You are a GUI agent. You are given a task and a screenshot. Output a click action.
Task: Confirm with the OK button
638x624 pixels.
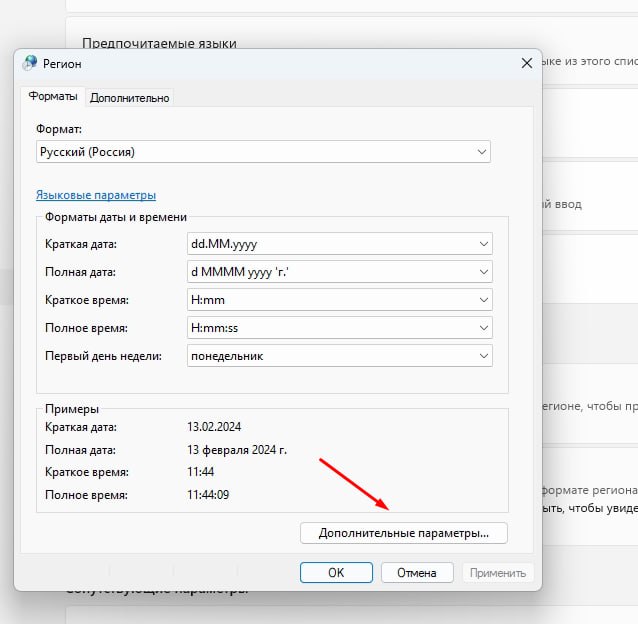(336, 573)
